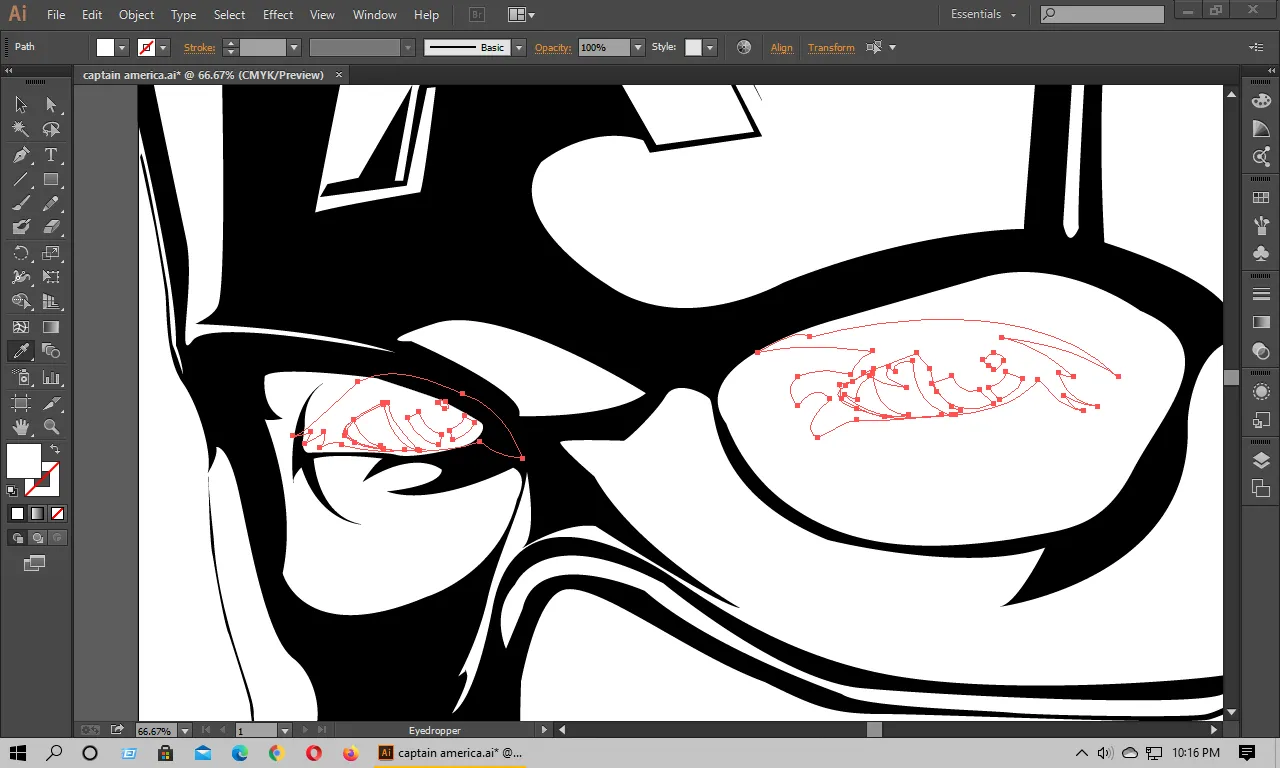
Task: Select the Shape Builder tool
Action: pyautogui.click(x=21, y=302)
